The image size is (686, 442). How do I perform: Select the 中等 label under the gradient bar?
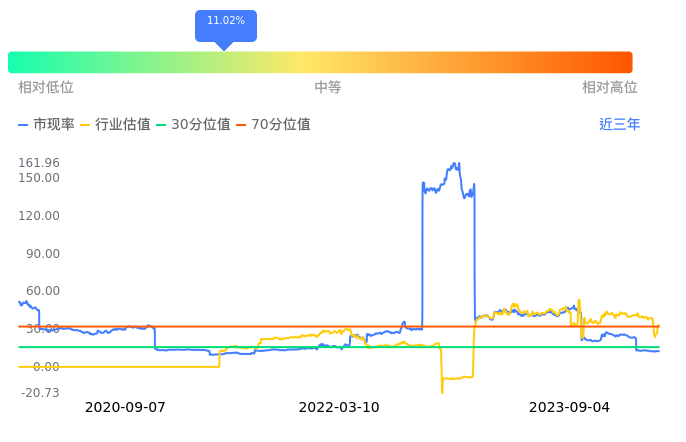point(328,88)
